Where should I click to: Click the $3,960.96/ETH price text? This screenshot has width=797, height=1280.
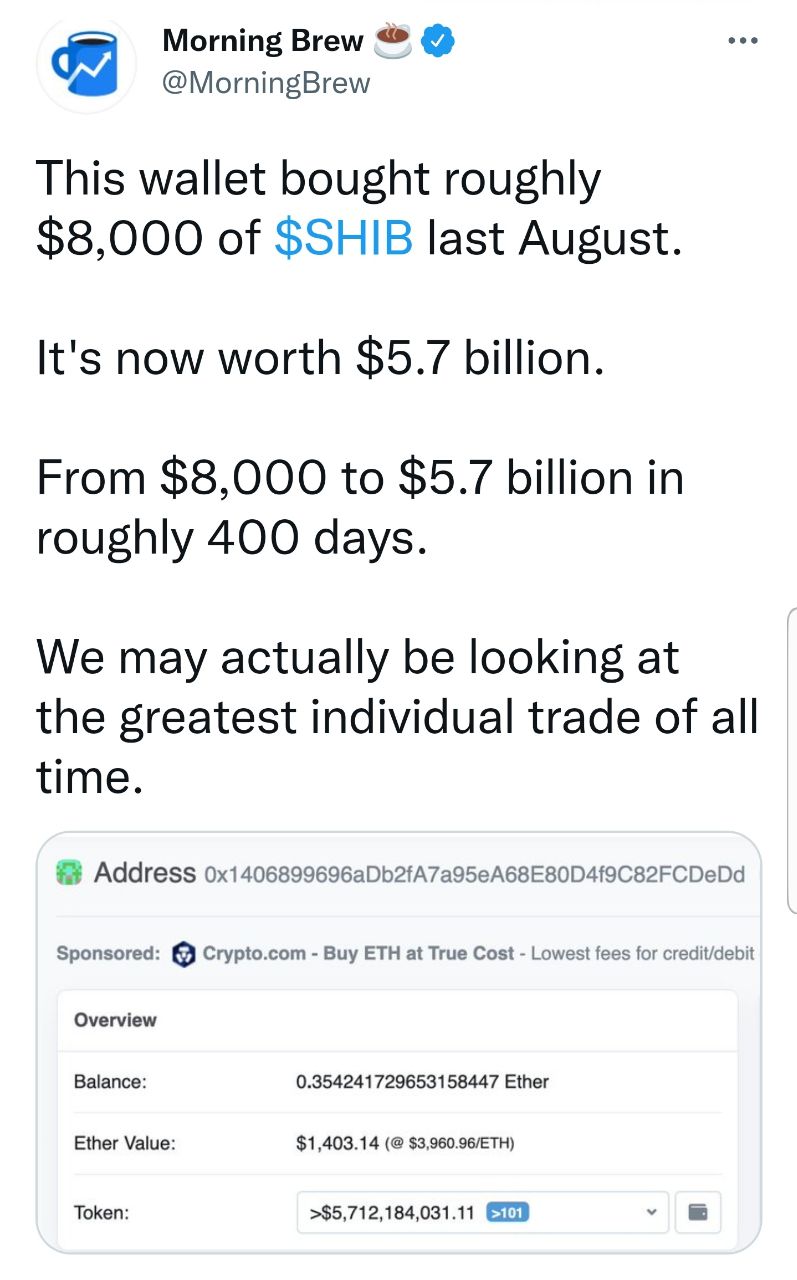452,1143
